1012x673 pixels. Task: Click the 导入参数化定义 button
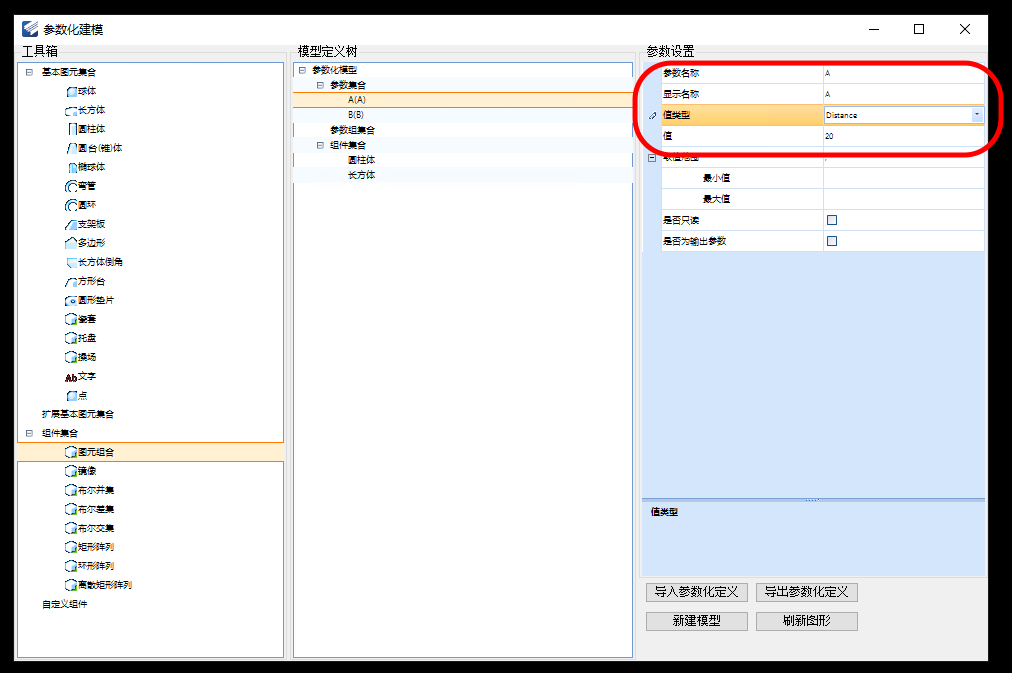[696, 592]
